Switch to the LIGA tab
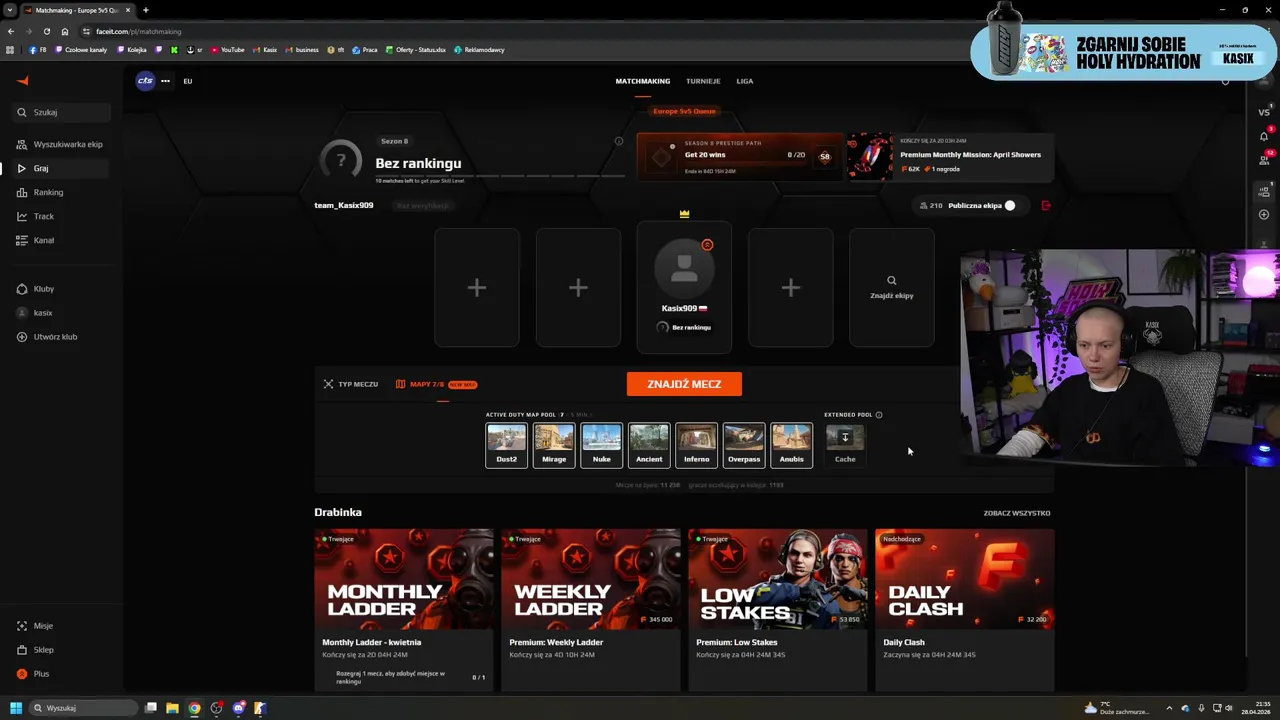1280x720 pixels. (745, 81)
